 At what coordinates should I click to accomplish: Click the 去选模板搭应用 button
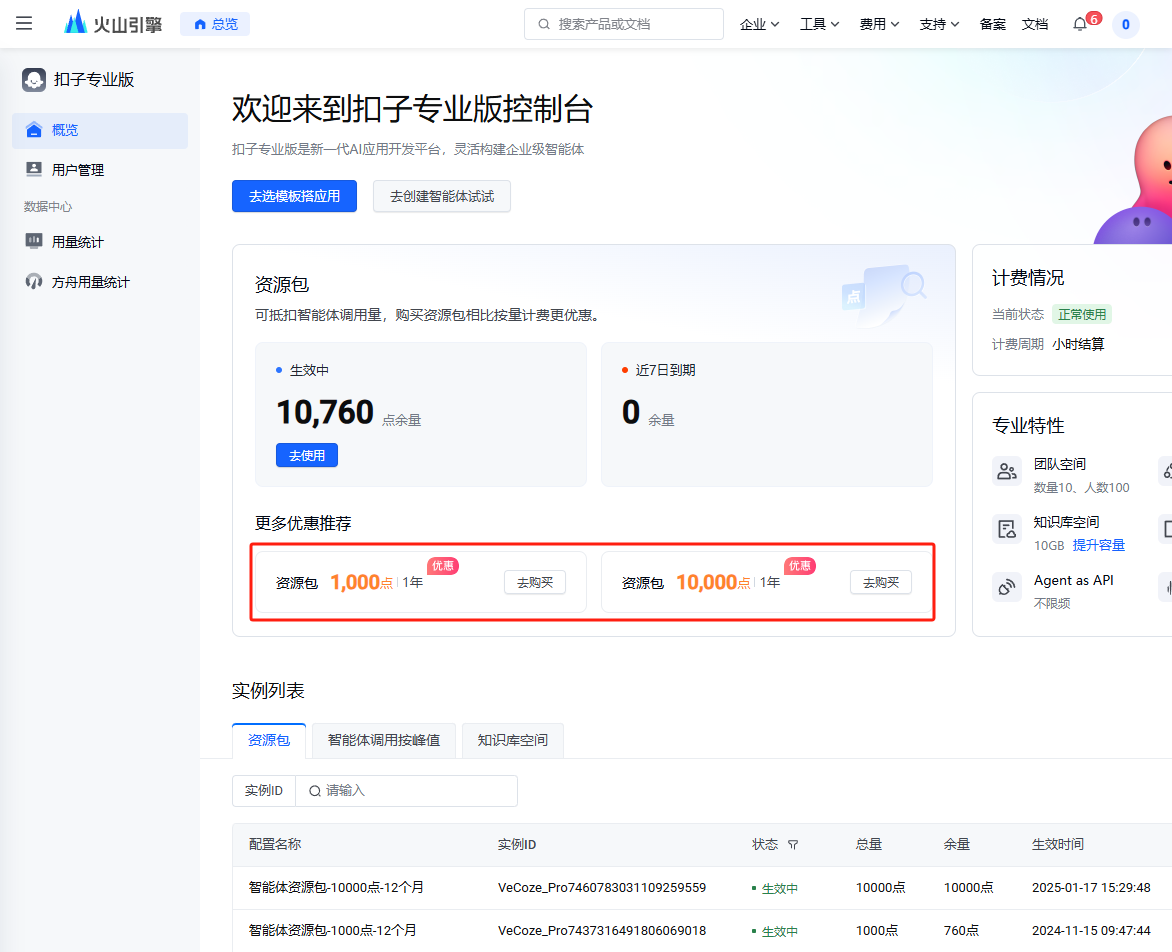(294, 196)
